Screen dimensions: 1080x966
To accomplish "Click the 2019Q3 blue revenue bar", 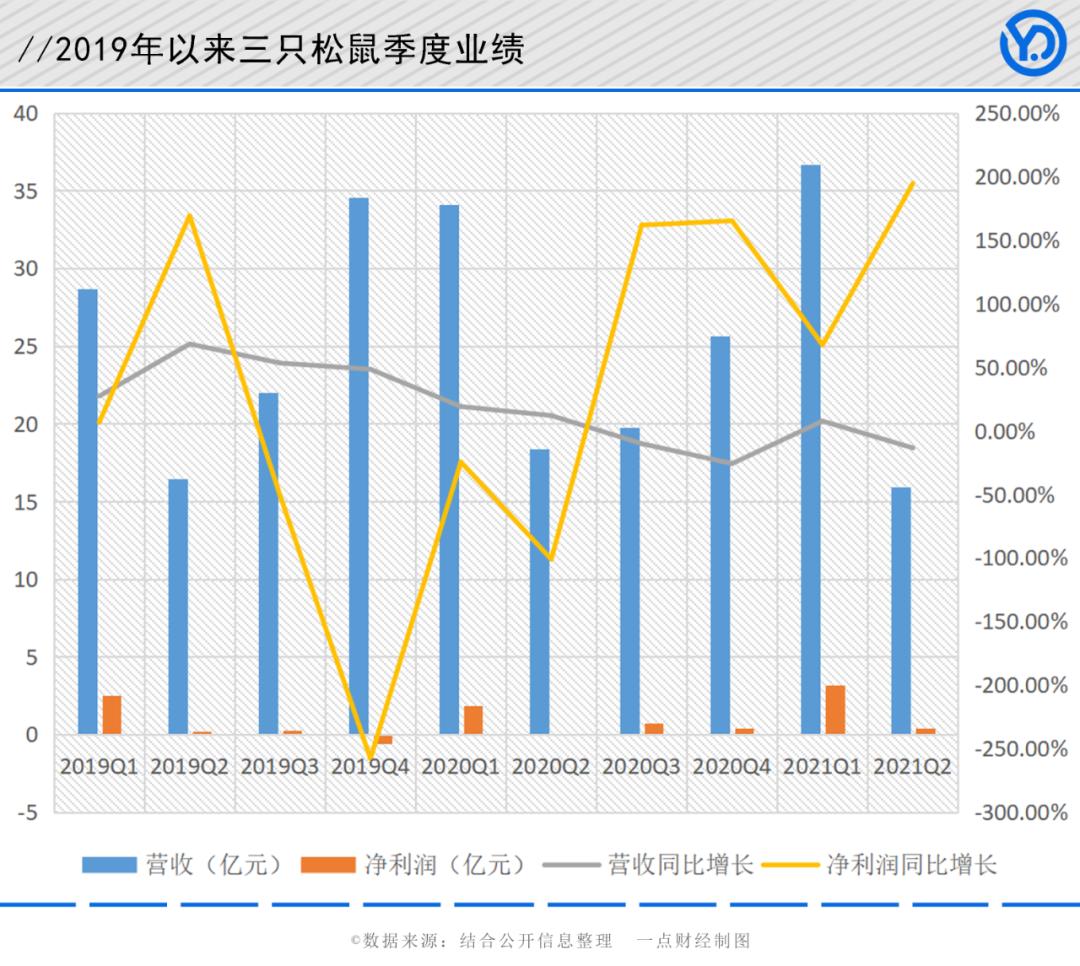I will click(269, 564).
